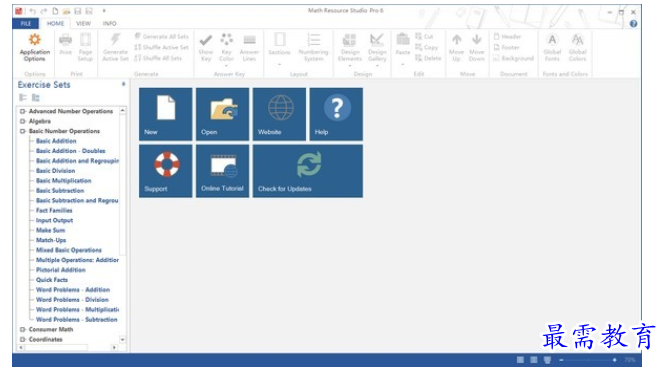This screenshot has height=368, width=664.
Task: Click the Support lifebuoy tile
Action: pyautogui.click(x=166, y=171)
